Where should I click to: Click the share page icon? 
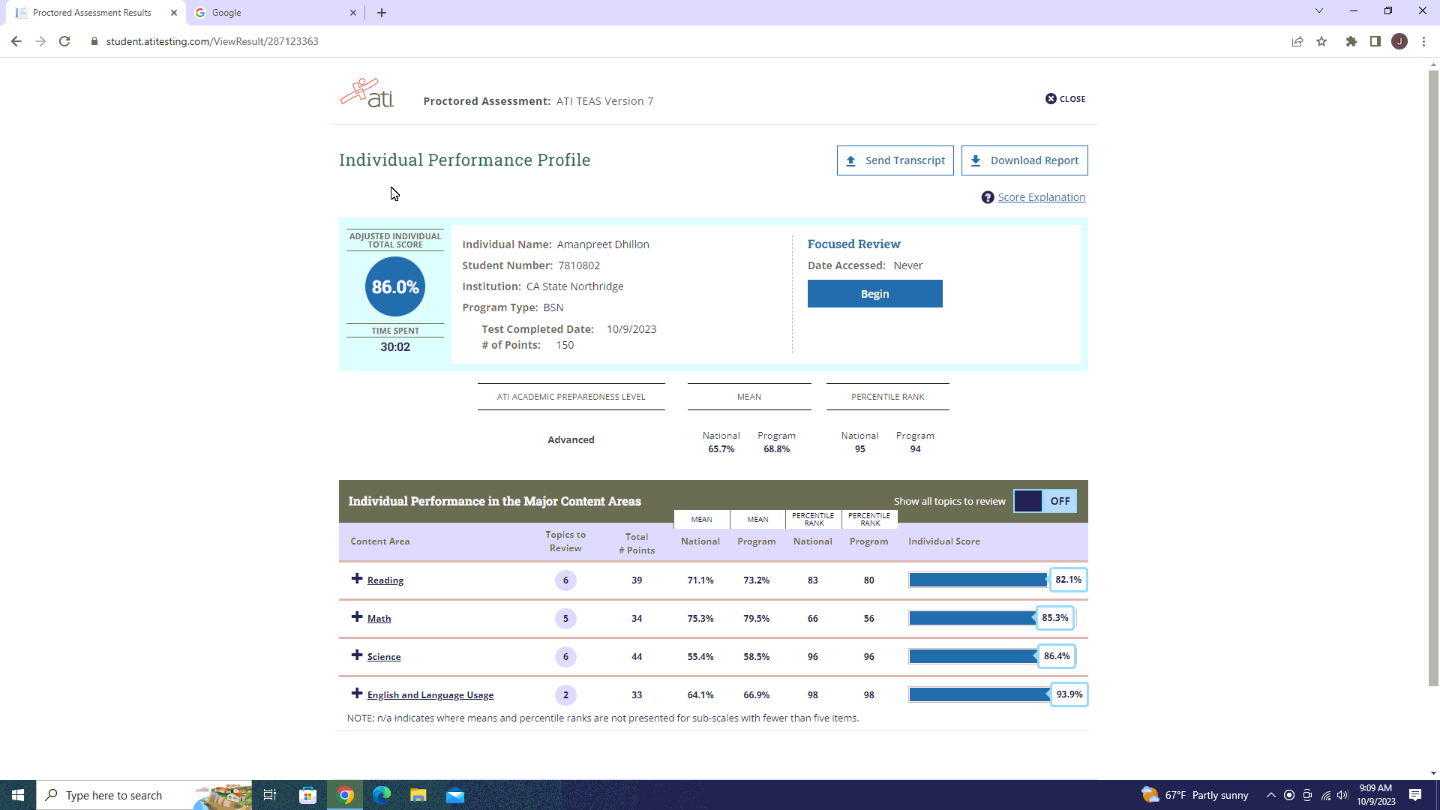[1297, 41]
